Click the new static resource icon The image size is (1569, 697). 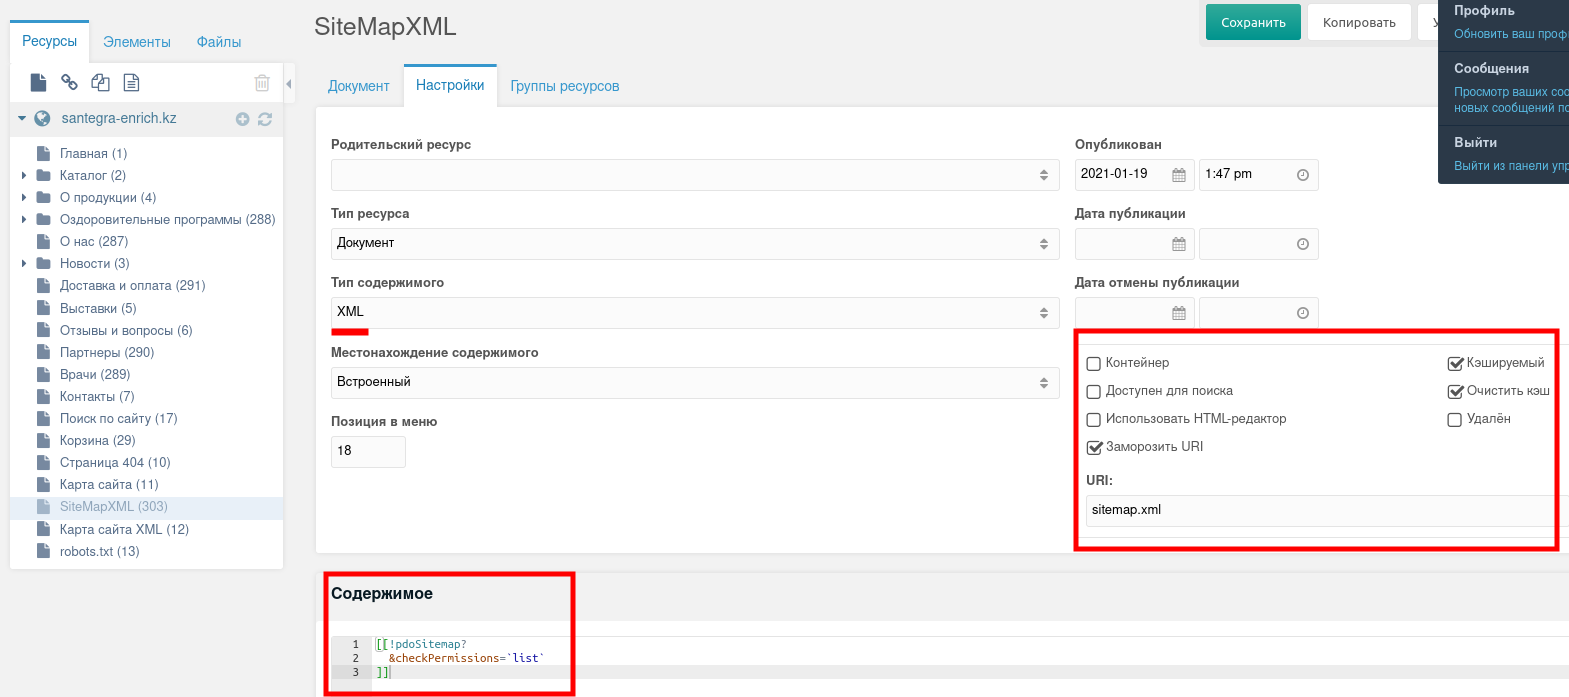(x=131, y=83)
